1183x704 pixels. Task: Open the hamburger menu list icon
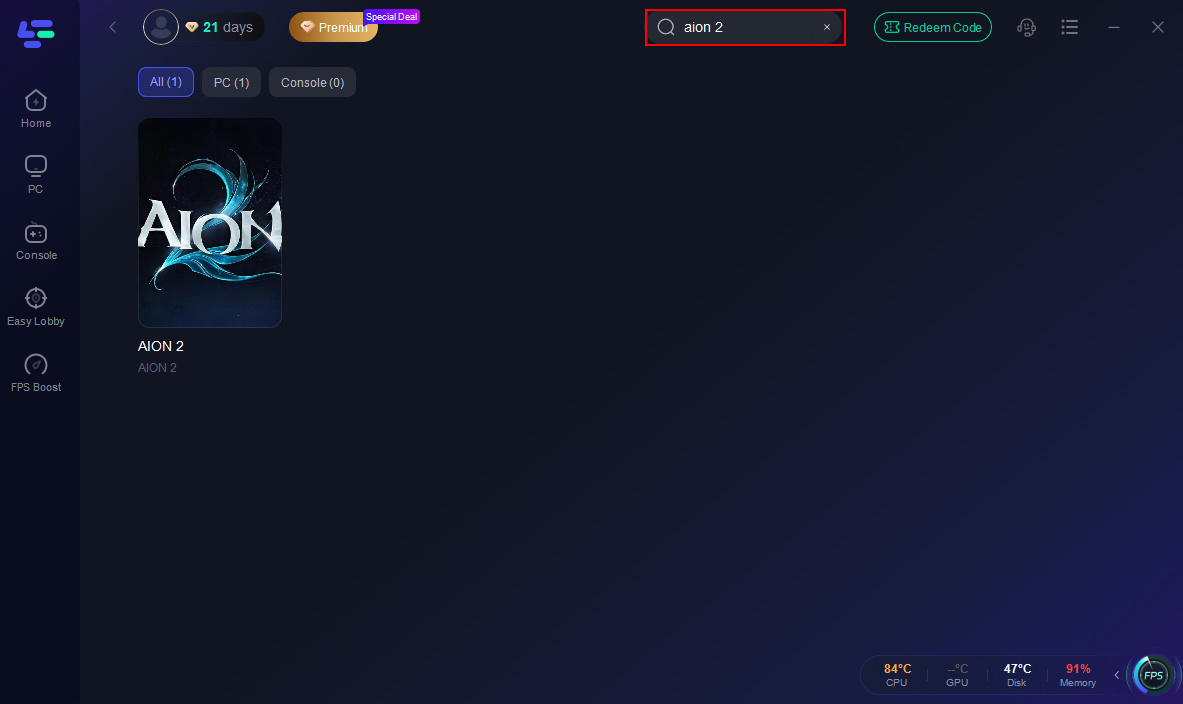(x=1070, y=27)
